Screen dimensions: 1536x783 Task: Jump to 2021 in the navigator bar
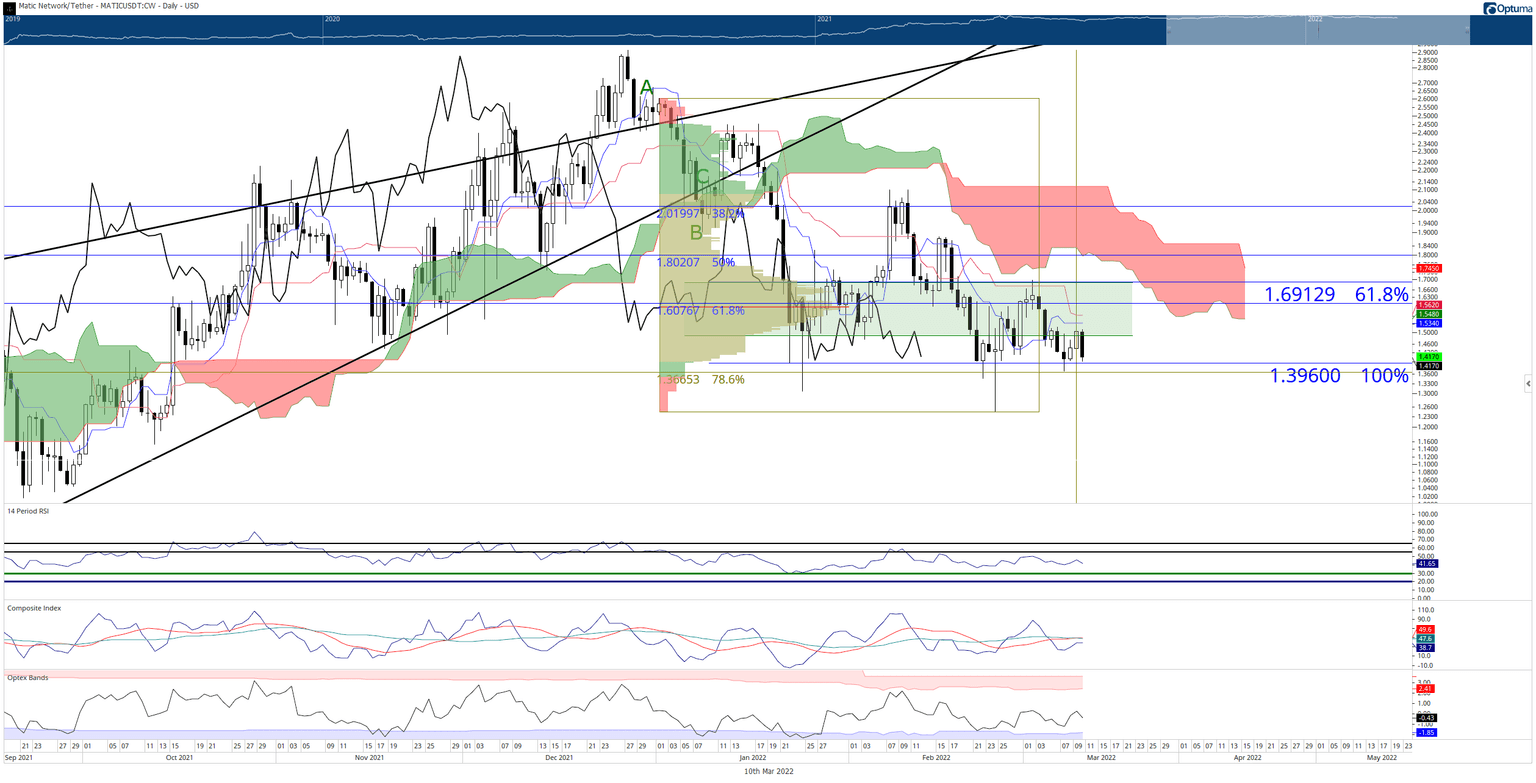point(826,19)
